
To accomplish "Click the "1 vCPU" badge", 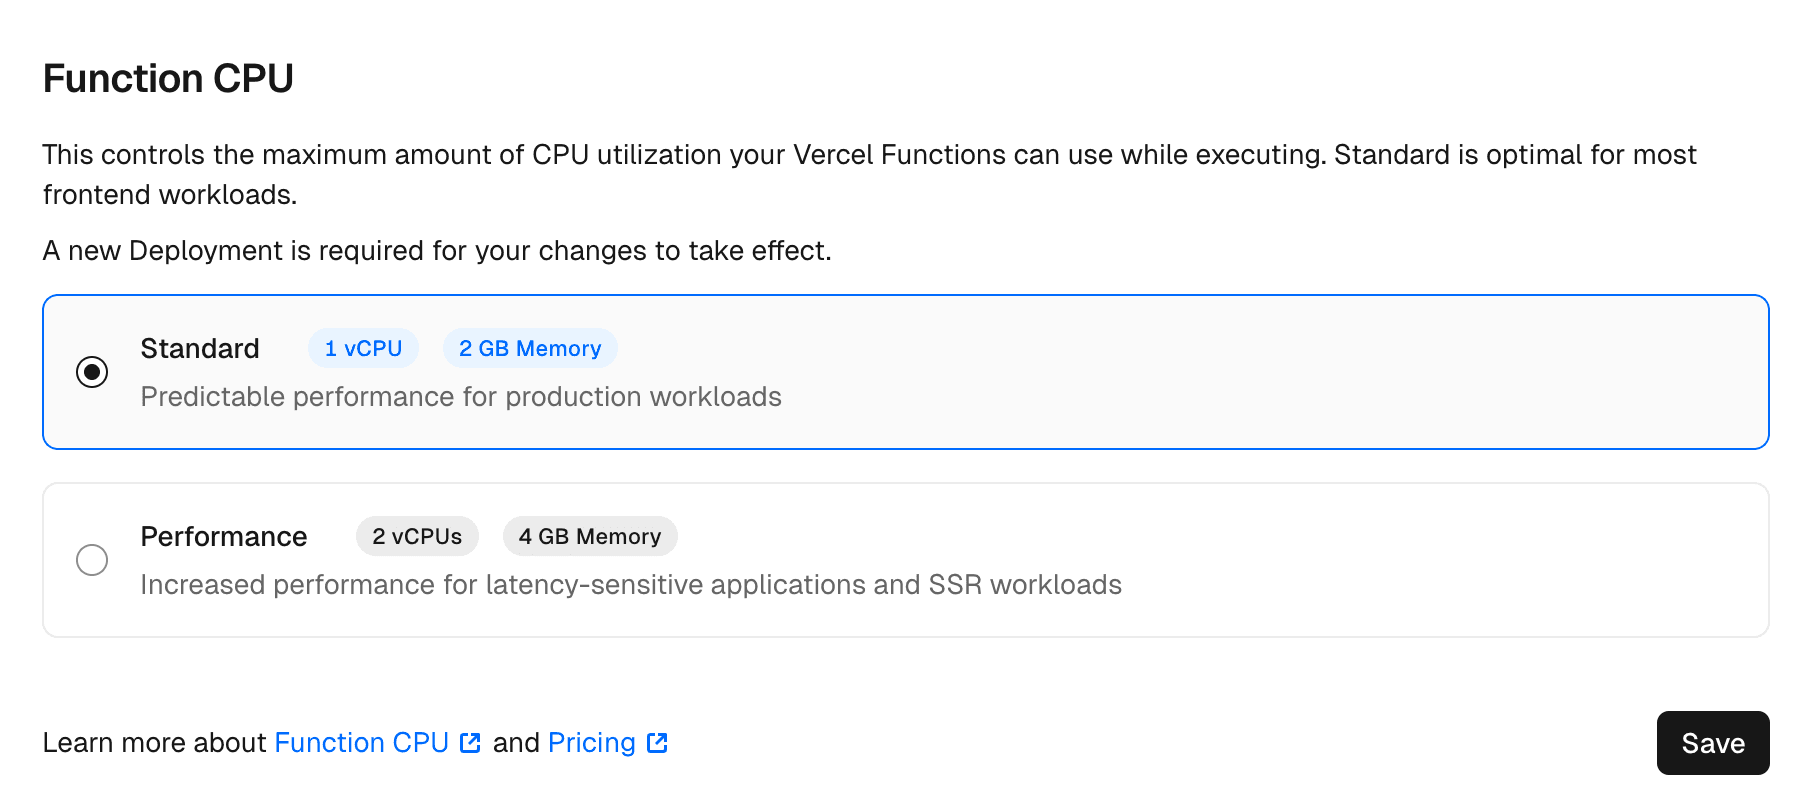I will coord(362,348).
